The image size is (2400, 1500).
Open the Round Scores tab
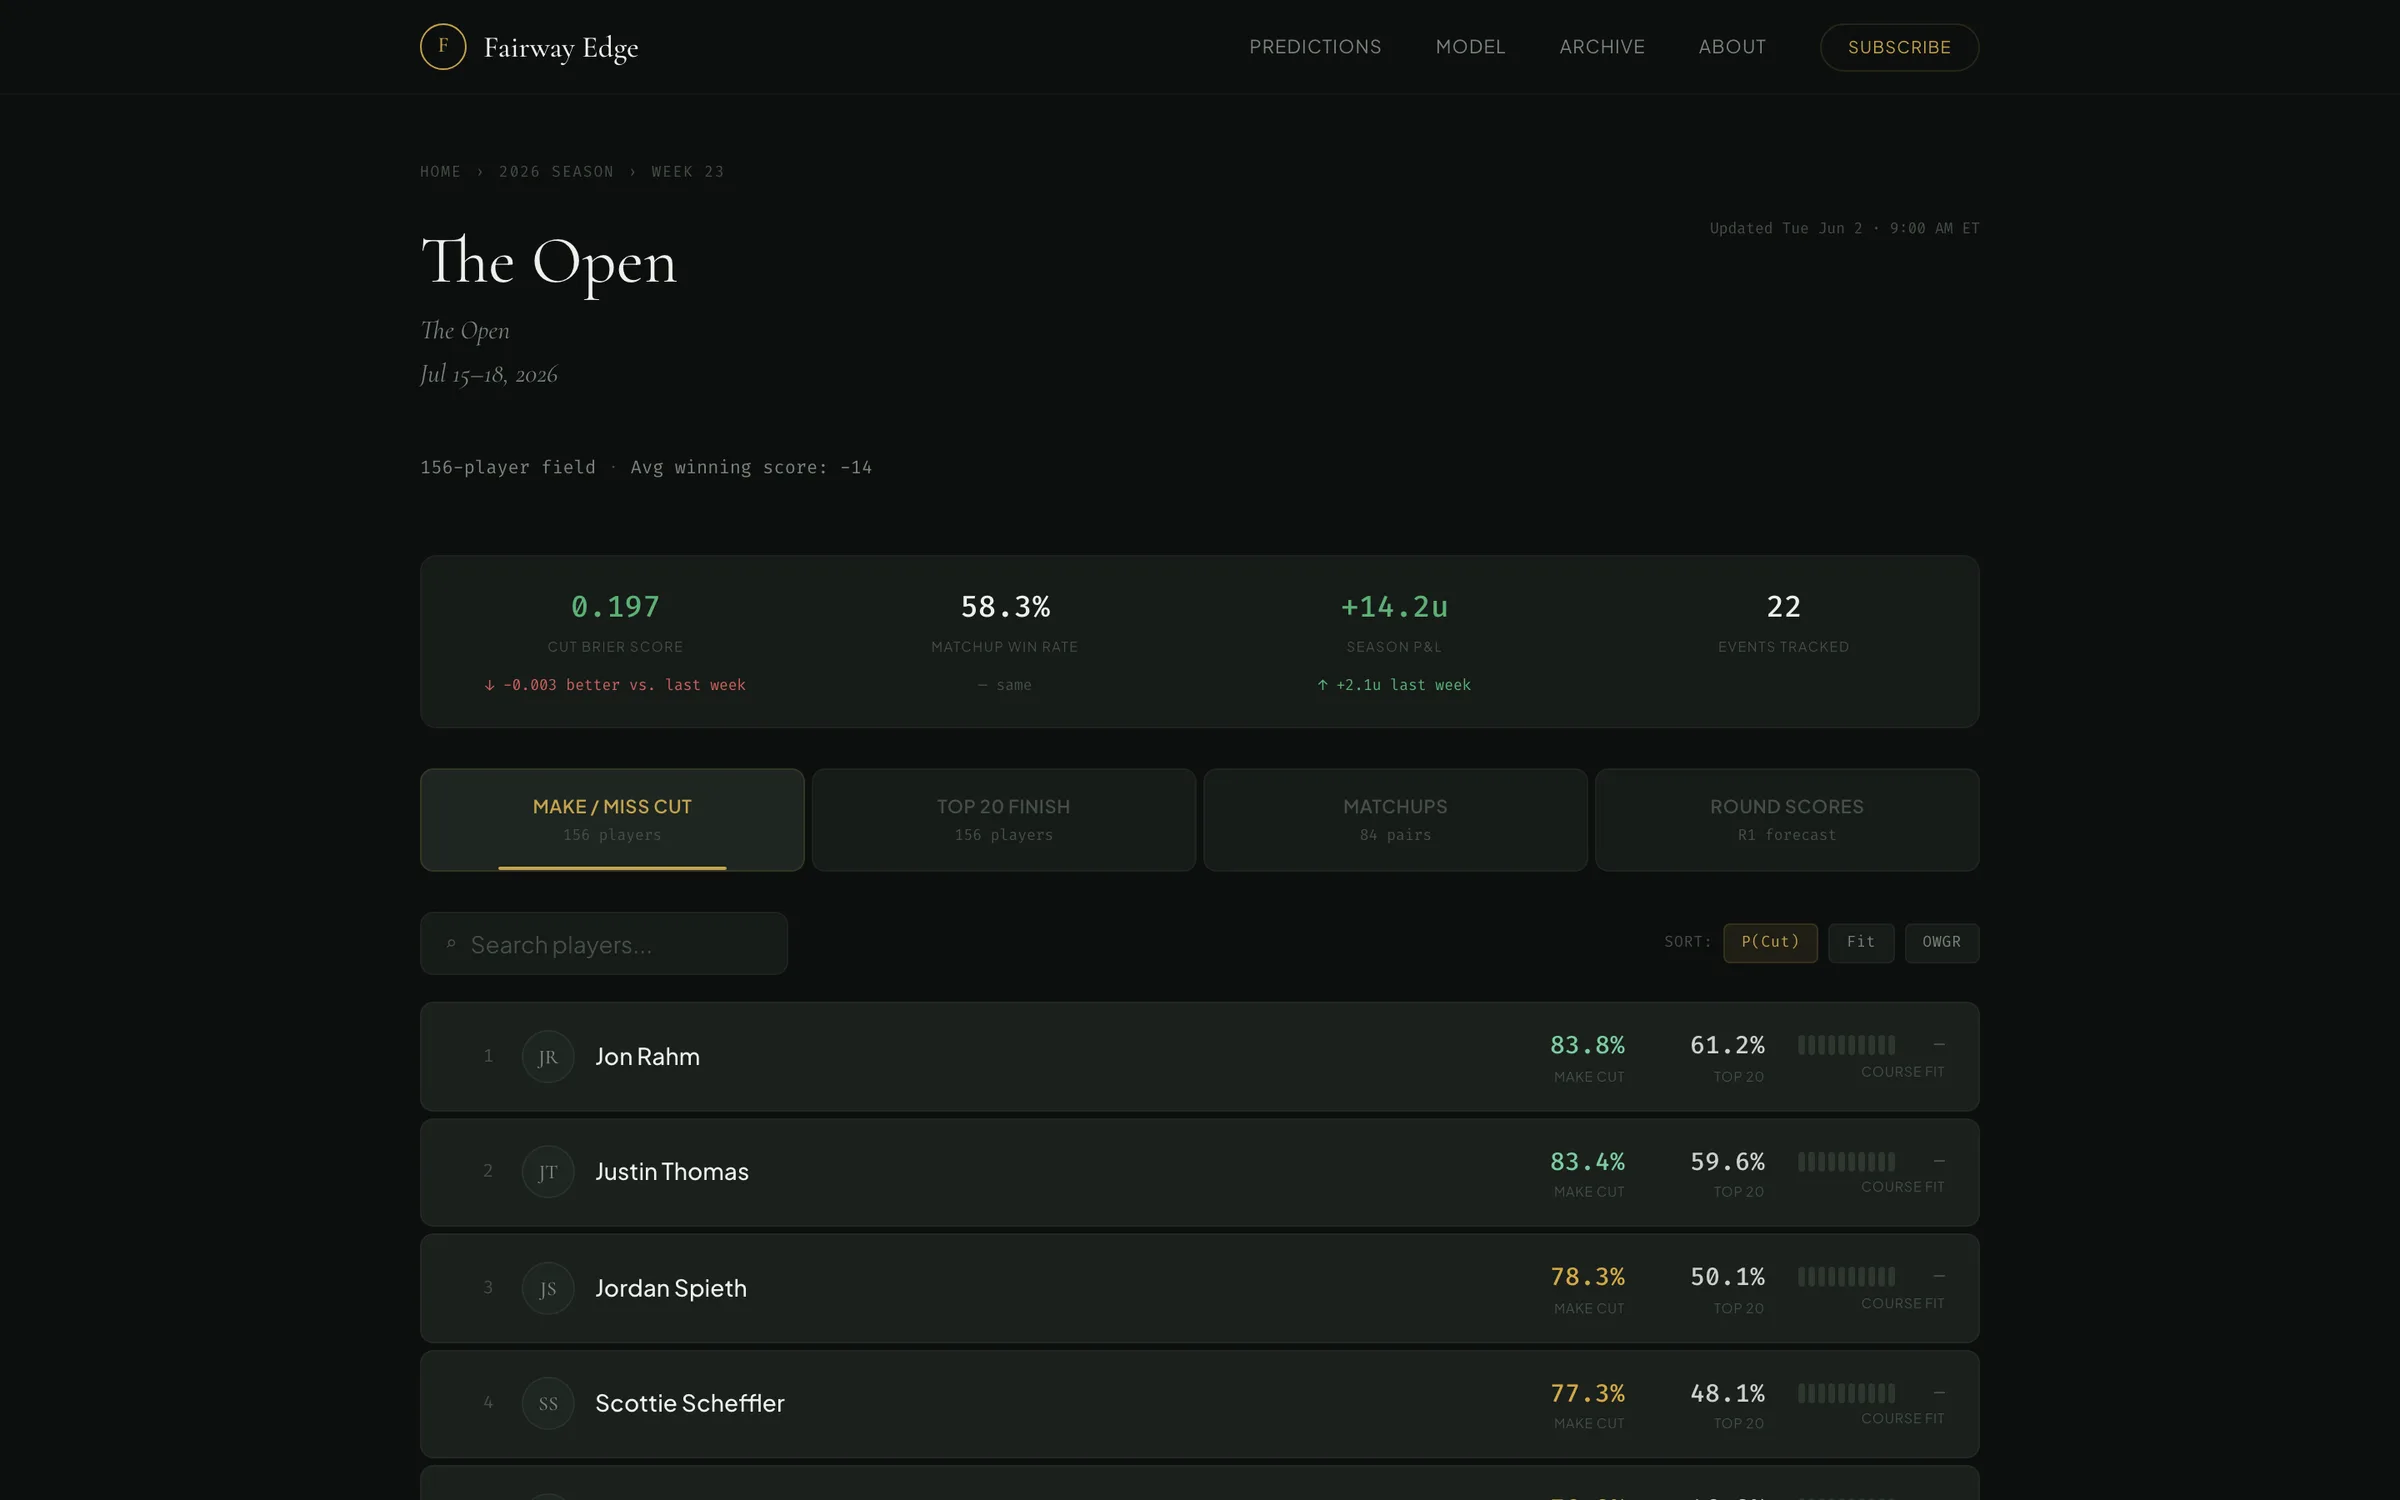tap(1787, 819)
